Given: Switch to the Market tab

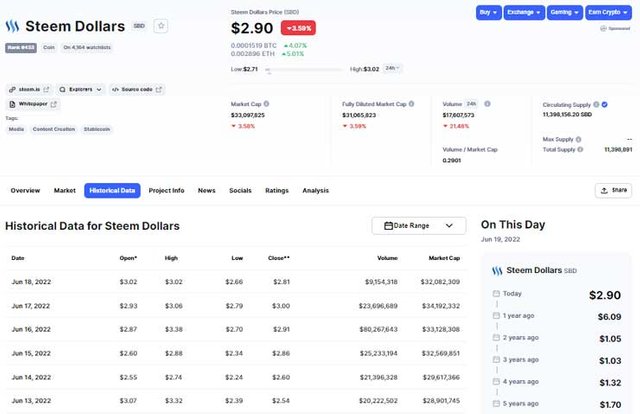Looking at the screenshot, I should click(65, 191).
